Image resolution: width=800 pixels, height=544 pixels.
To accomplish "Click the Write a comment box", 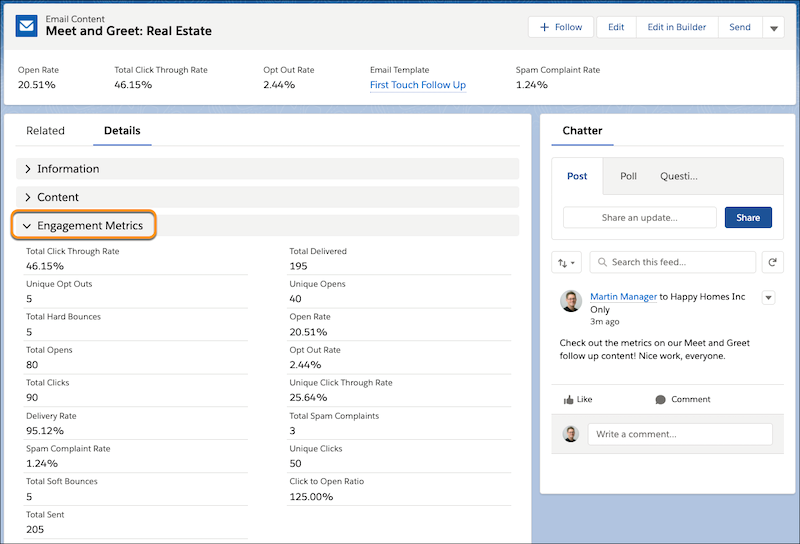I will point(679,434).
